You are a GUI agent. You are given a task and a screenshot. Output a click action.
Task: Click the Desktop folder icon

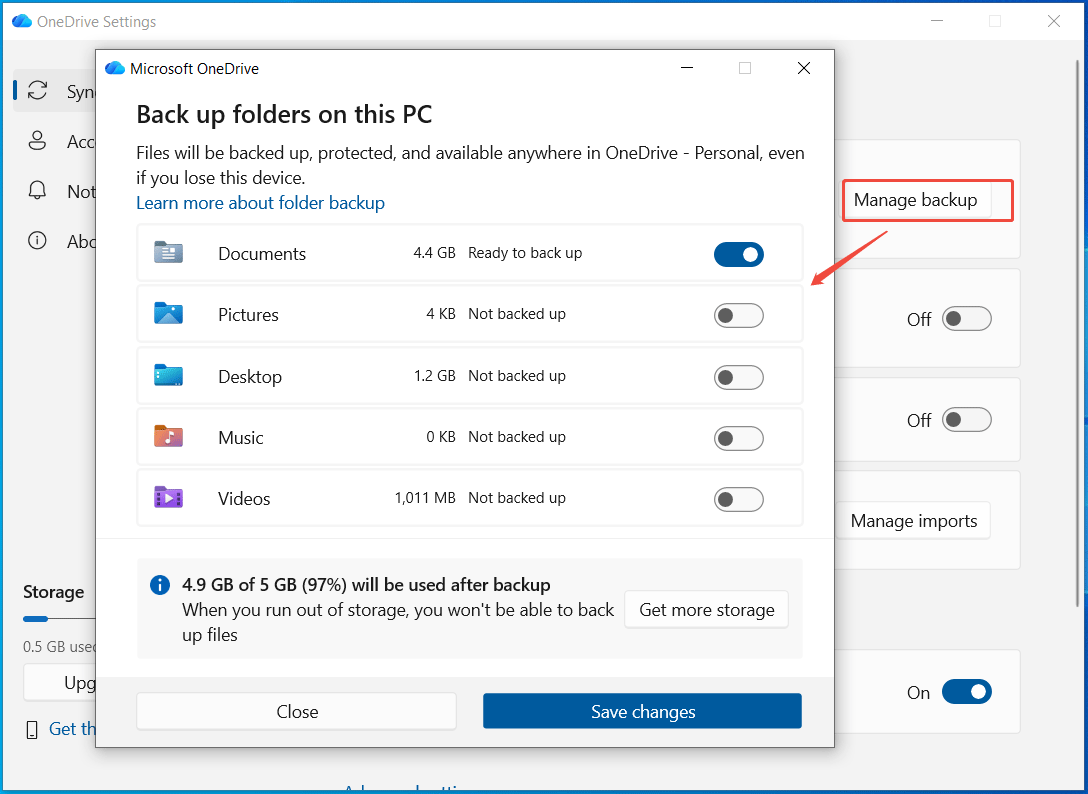[x=170, y=376]
